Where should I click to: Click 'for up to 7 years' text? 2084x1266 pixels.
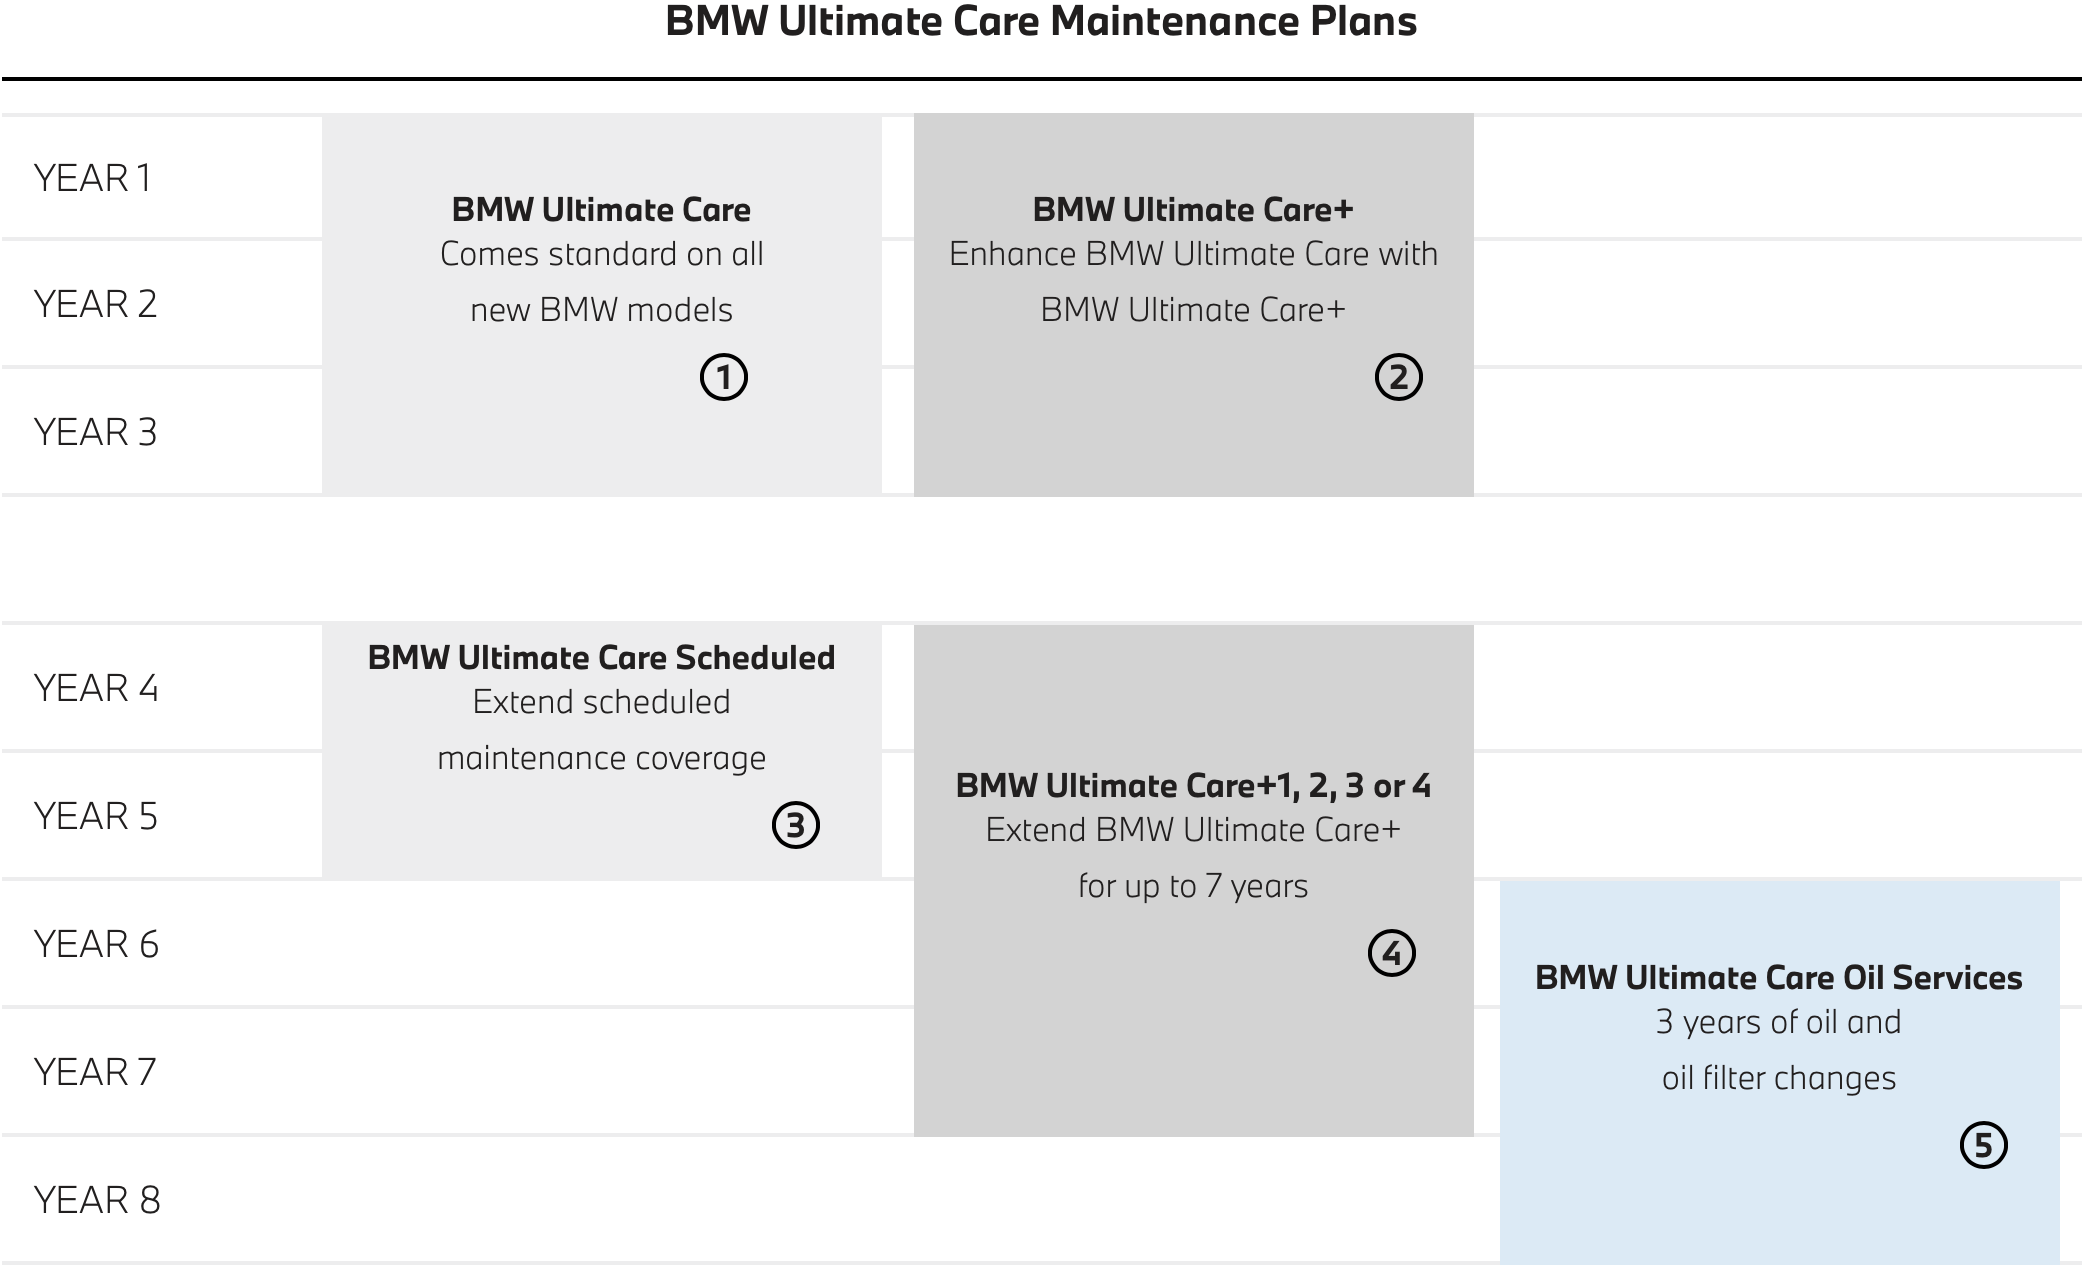(1193, 886)
